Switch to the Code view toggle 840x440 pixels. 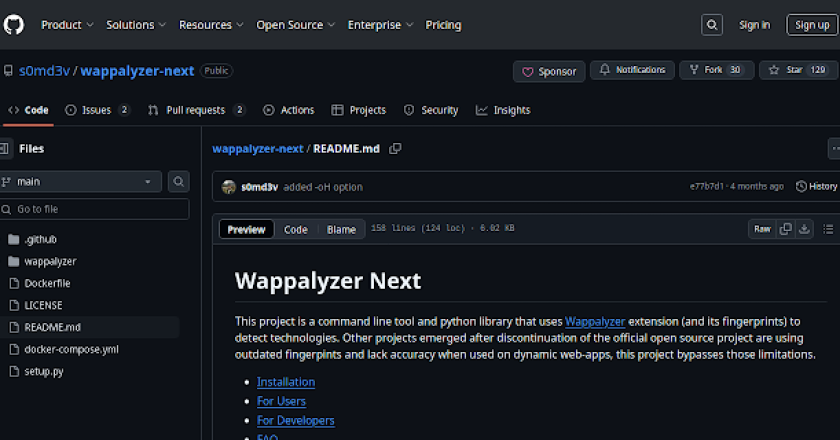[295, 230]
